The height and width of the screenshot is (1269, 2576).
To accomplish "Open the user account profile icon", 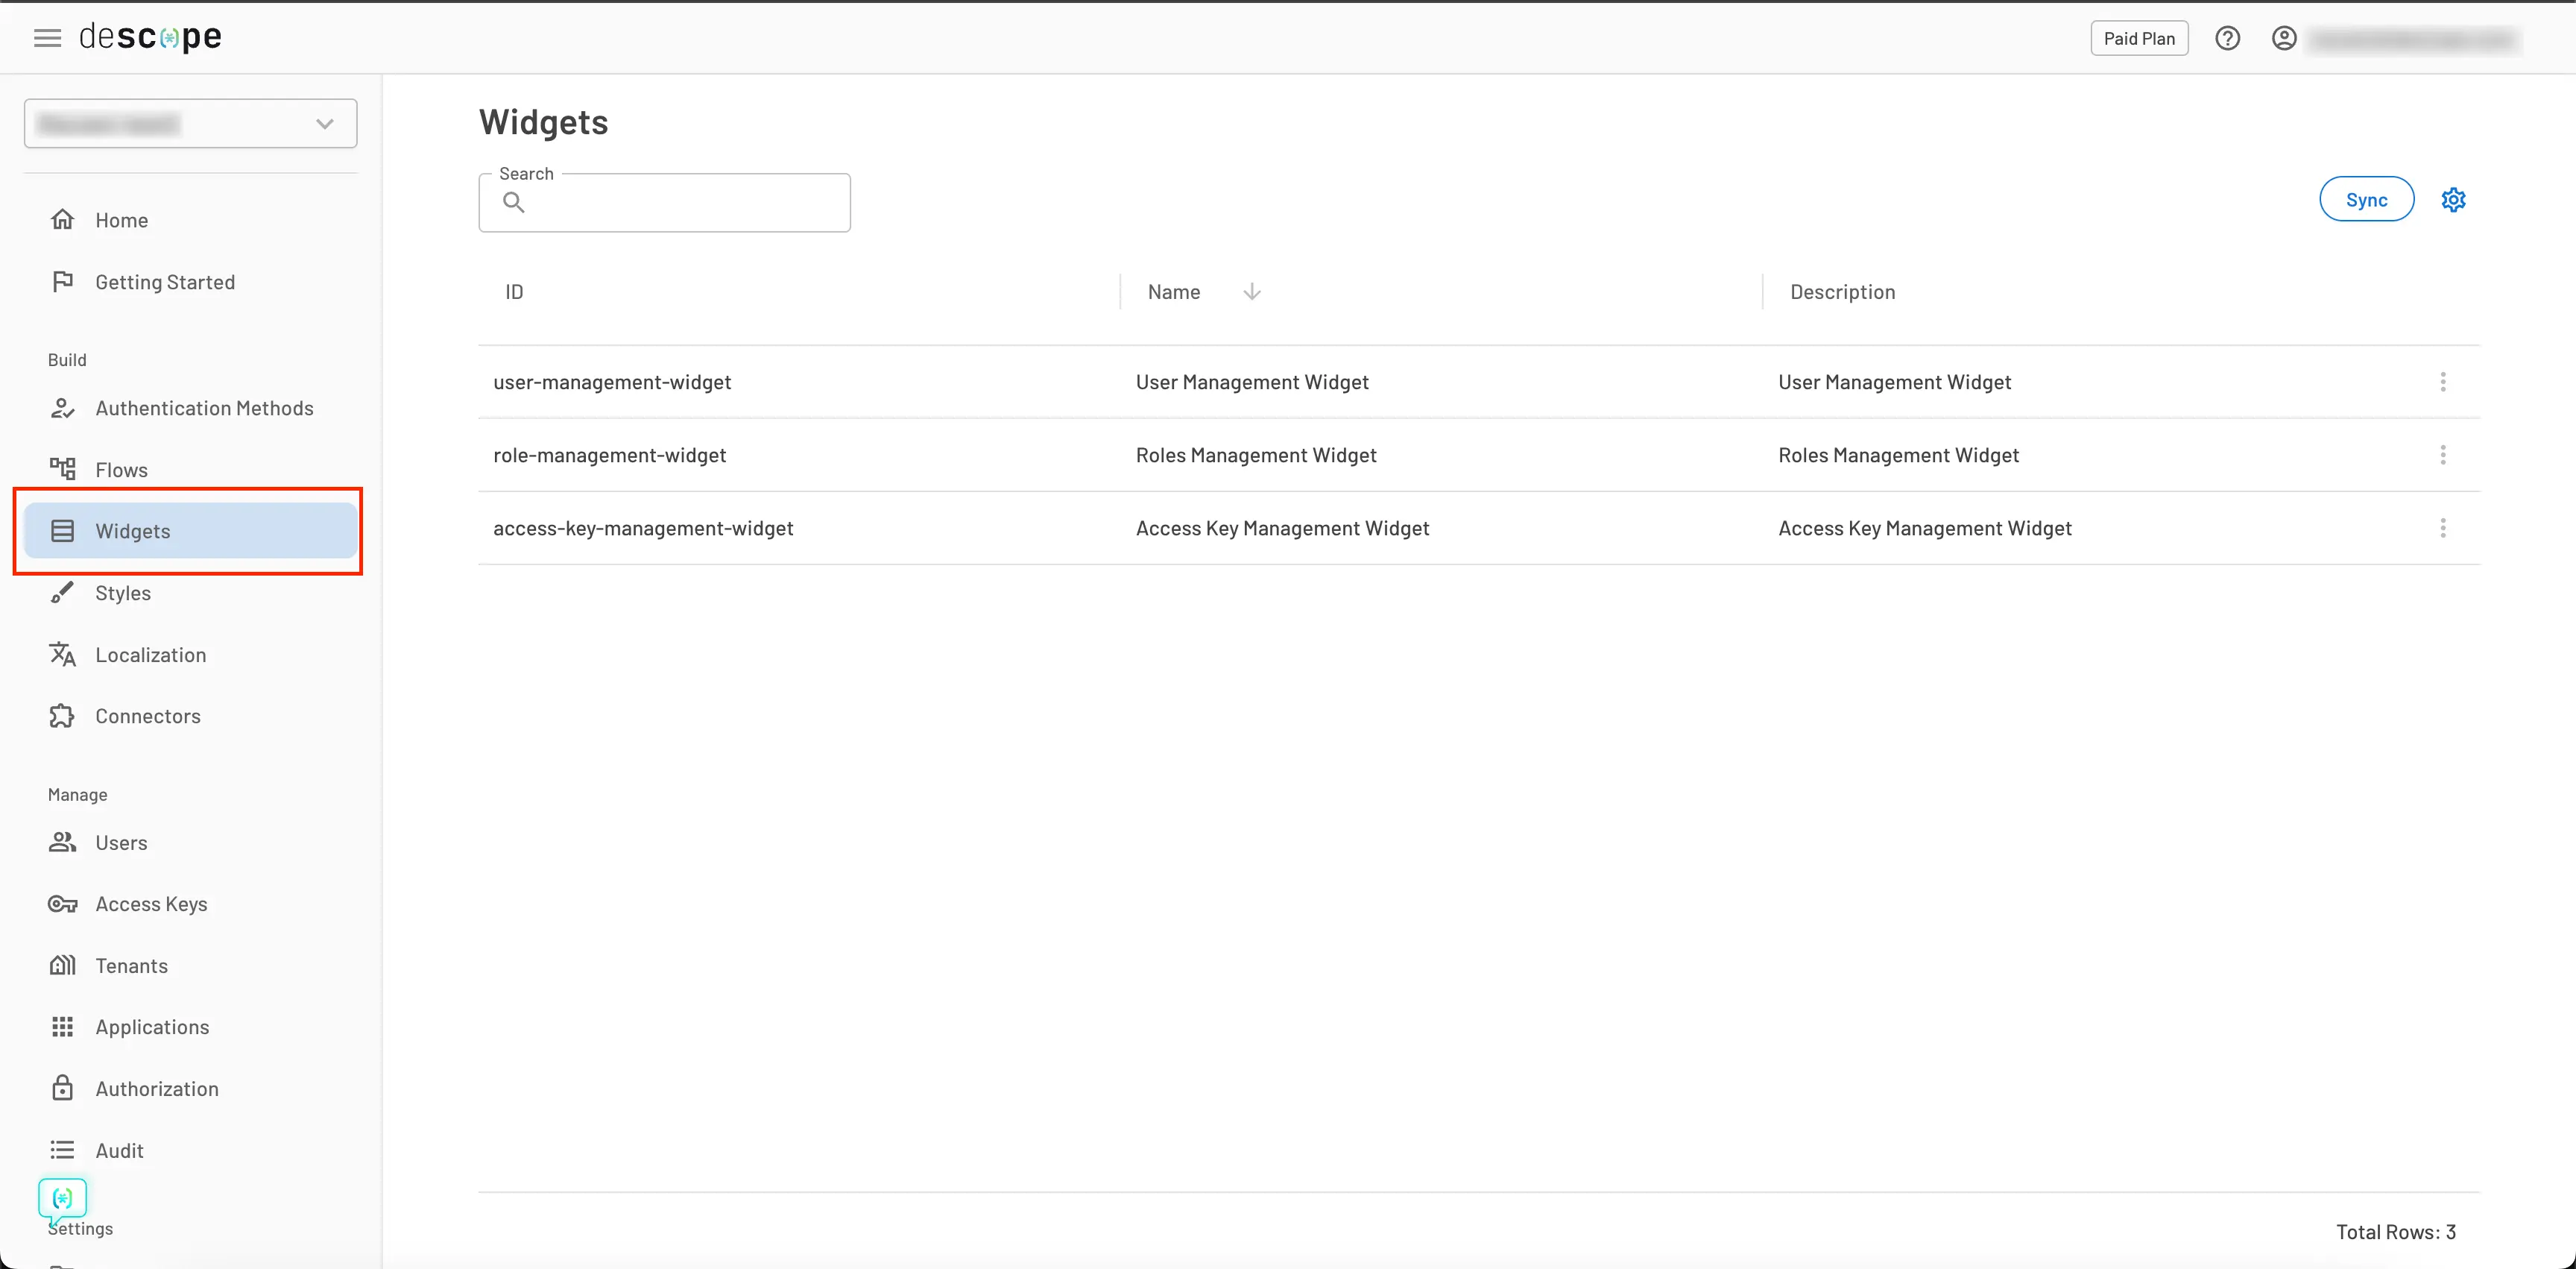I will 2284,38.
